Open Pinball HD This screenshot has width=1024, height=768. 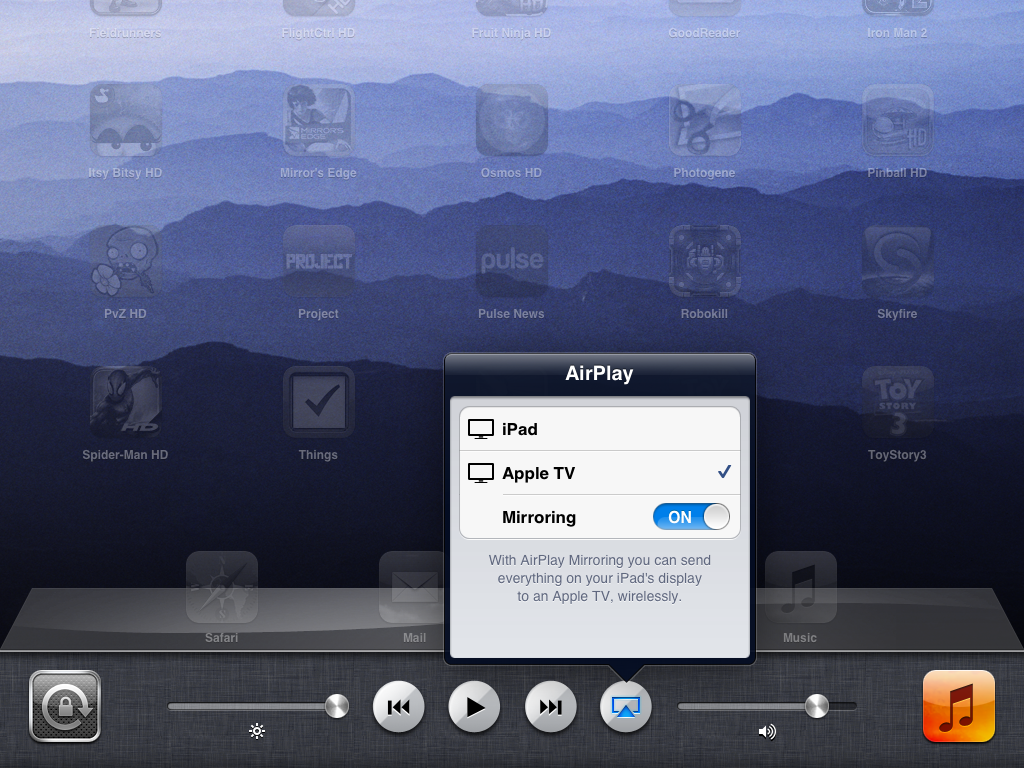(897, 120)
